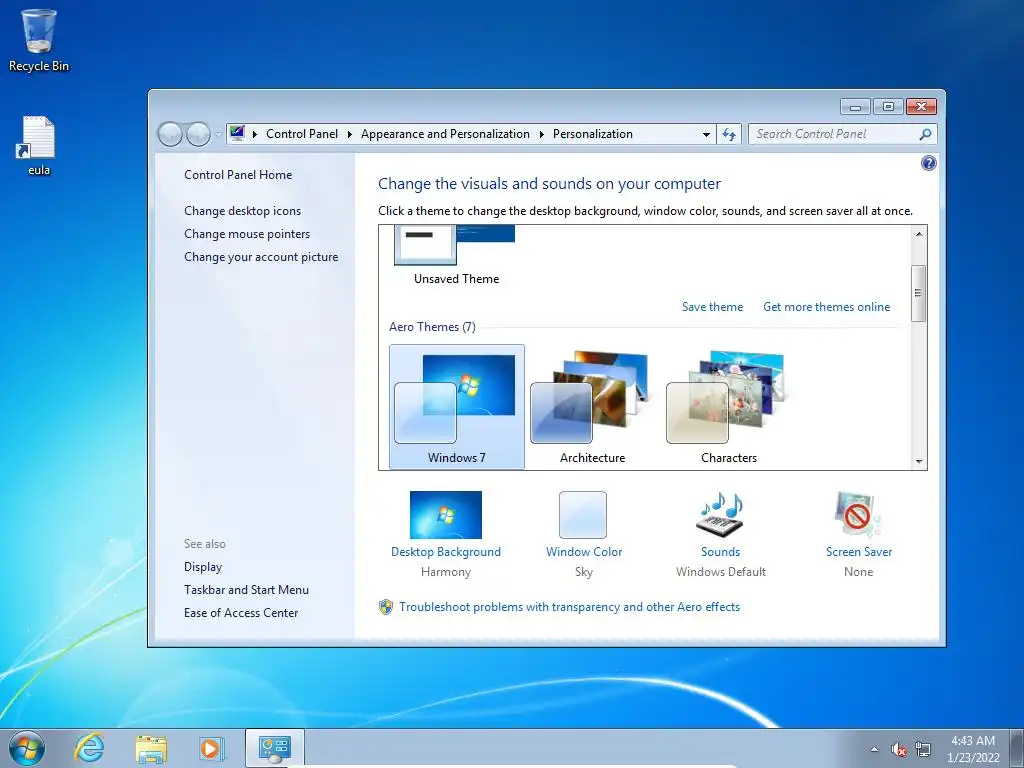Screen dimensions: 1024x768
Task: Go to Control Panel breadcrumb
Action: pyautogui.click(x=302, y=134)
